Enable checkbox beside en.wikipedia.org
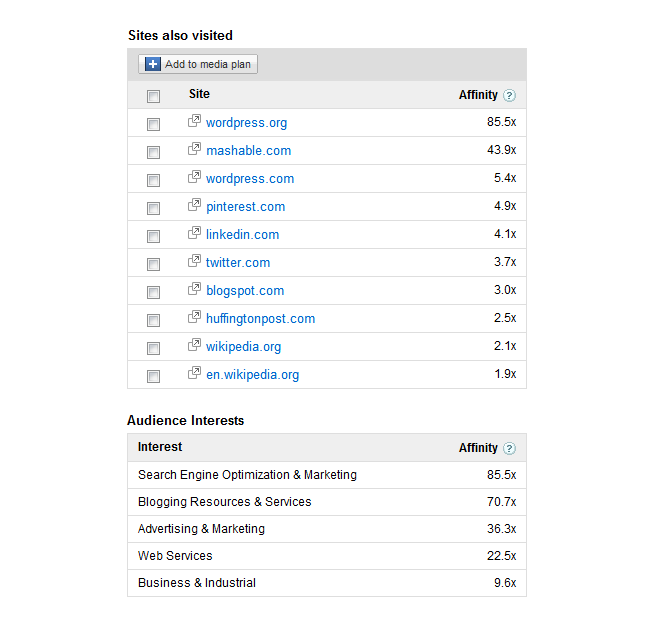 click(153, 376)
